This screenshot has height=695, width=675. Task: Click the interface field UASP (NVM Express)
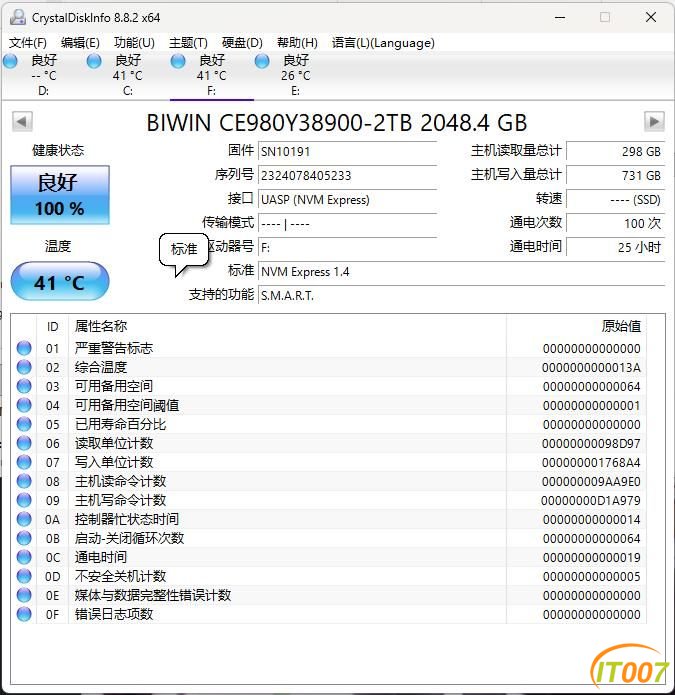(347, 199)
